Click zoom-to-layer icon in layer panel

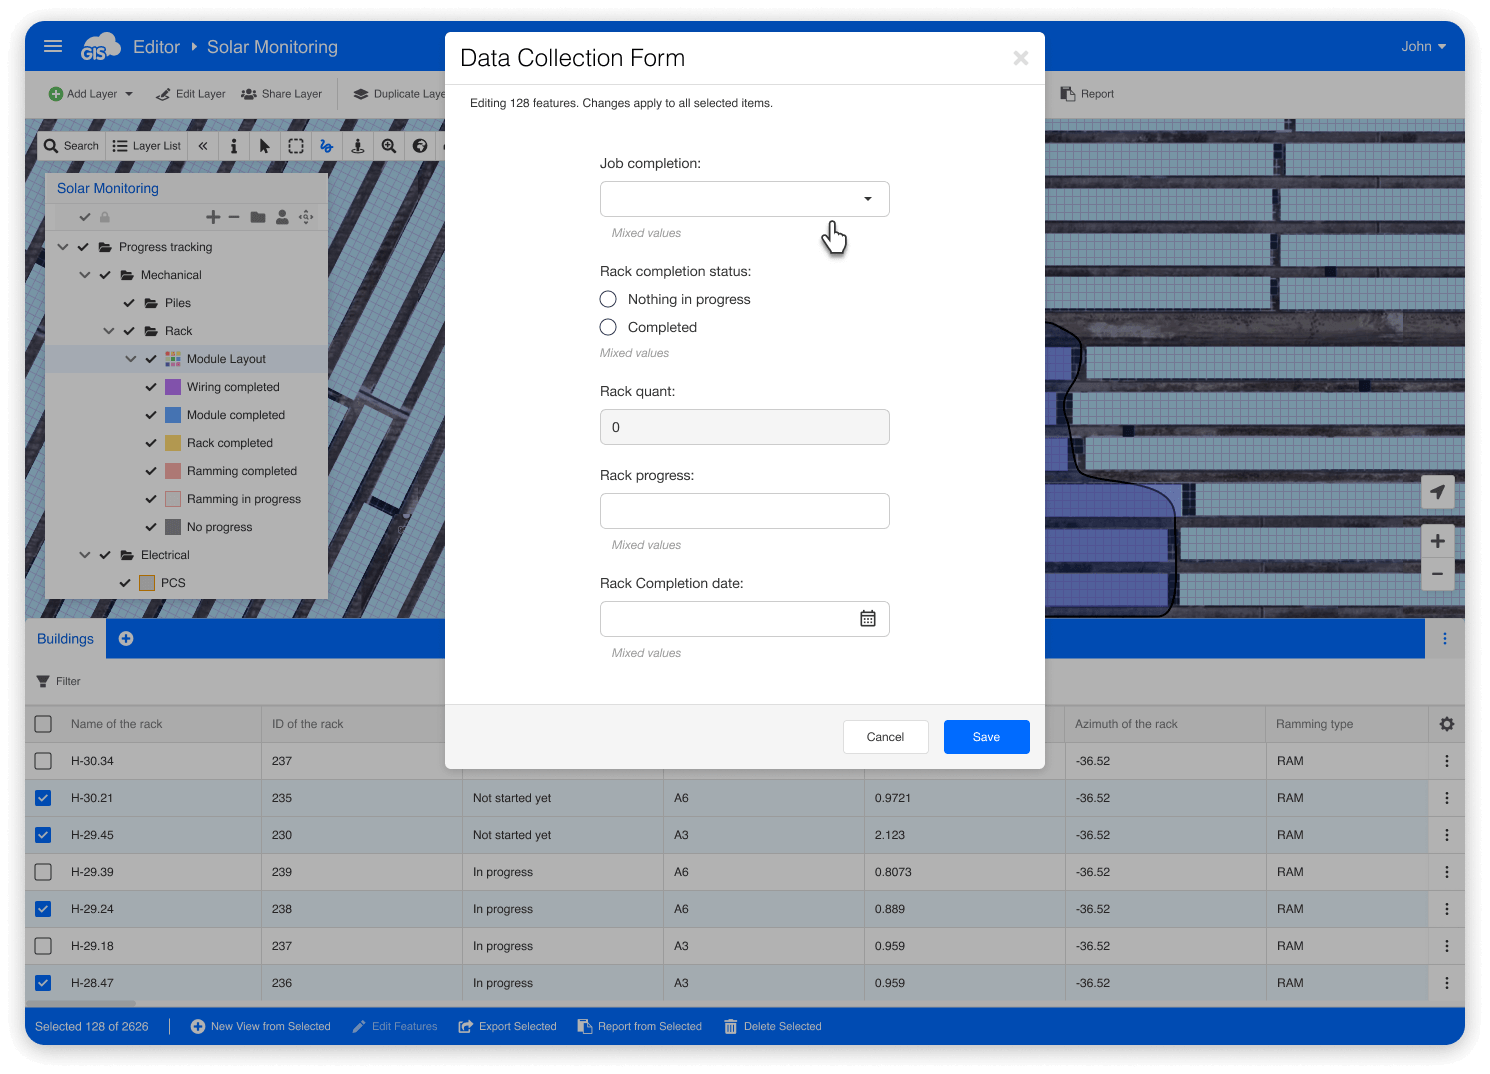pyautogui.click(x=306, y=217)
